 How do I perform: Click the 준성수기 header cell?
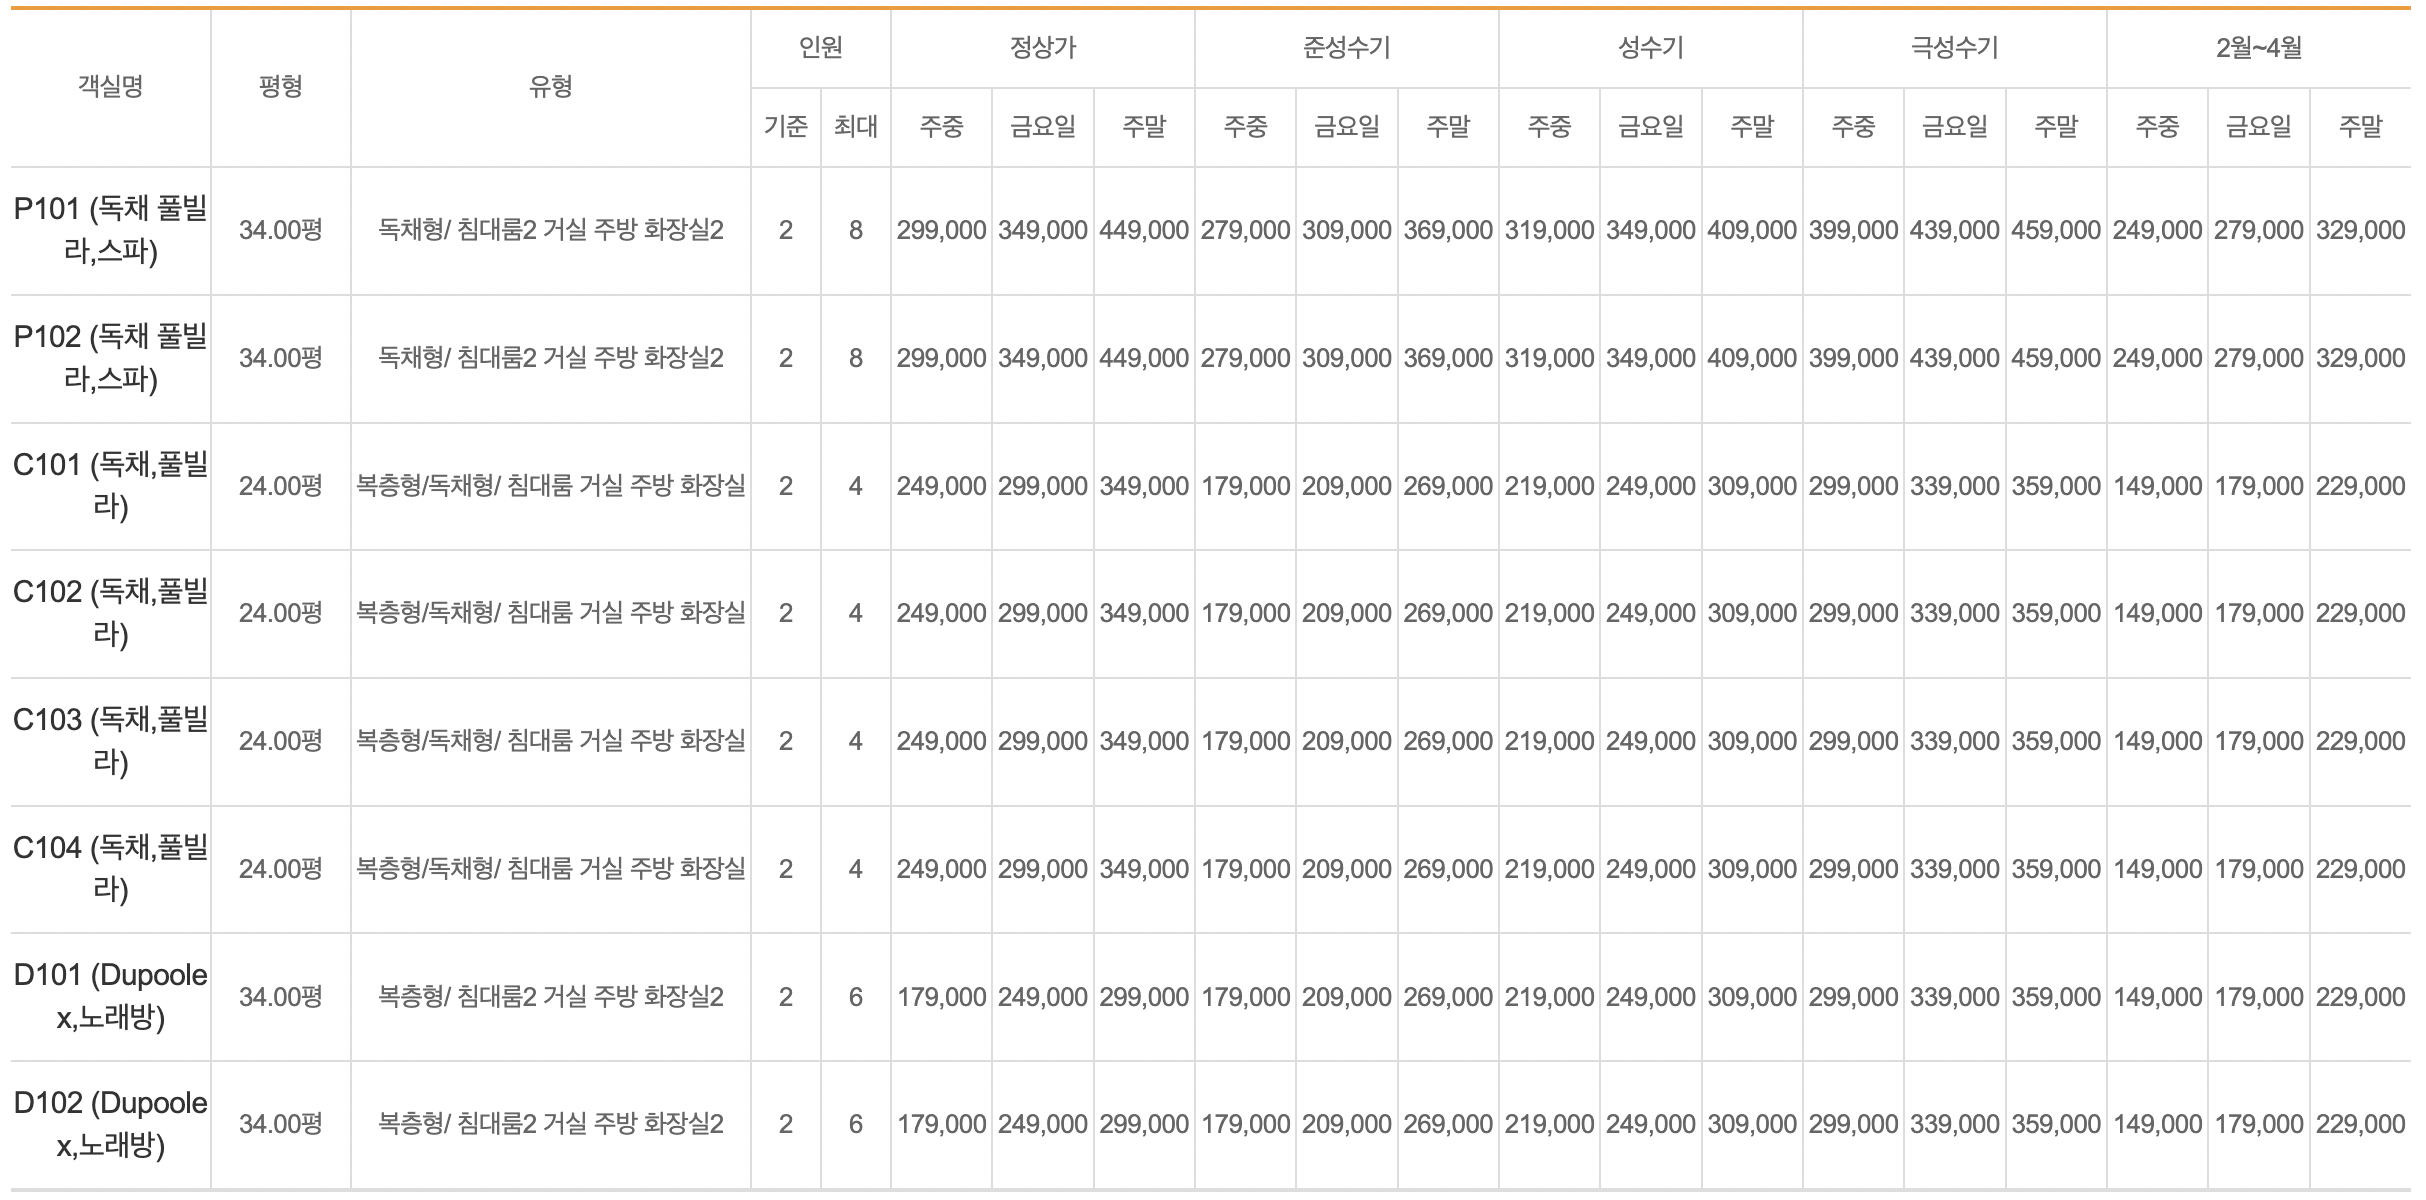1346,47
